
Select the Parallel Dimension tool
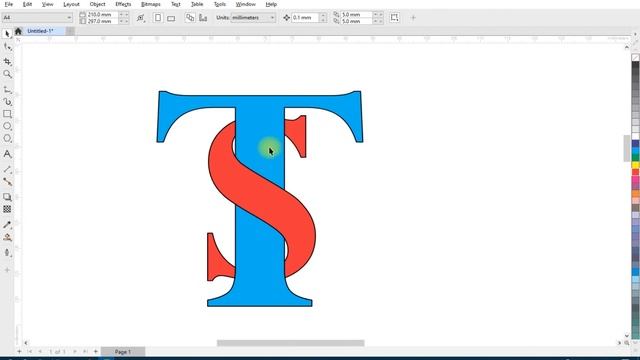[7, 169]
